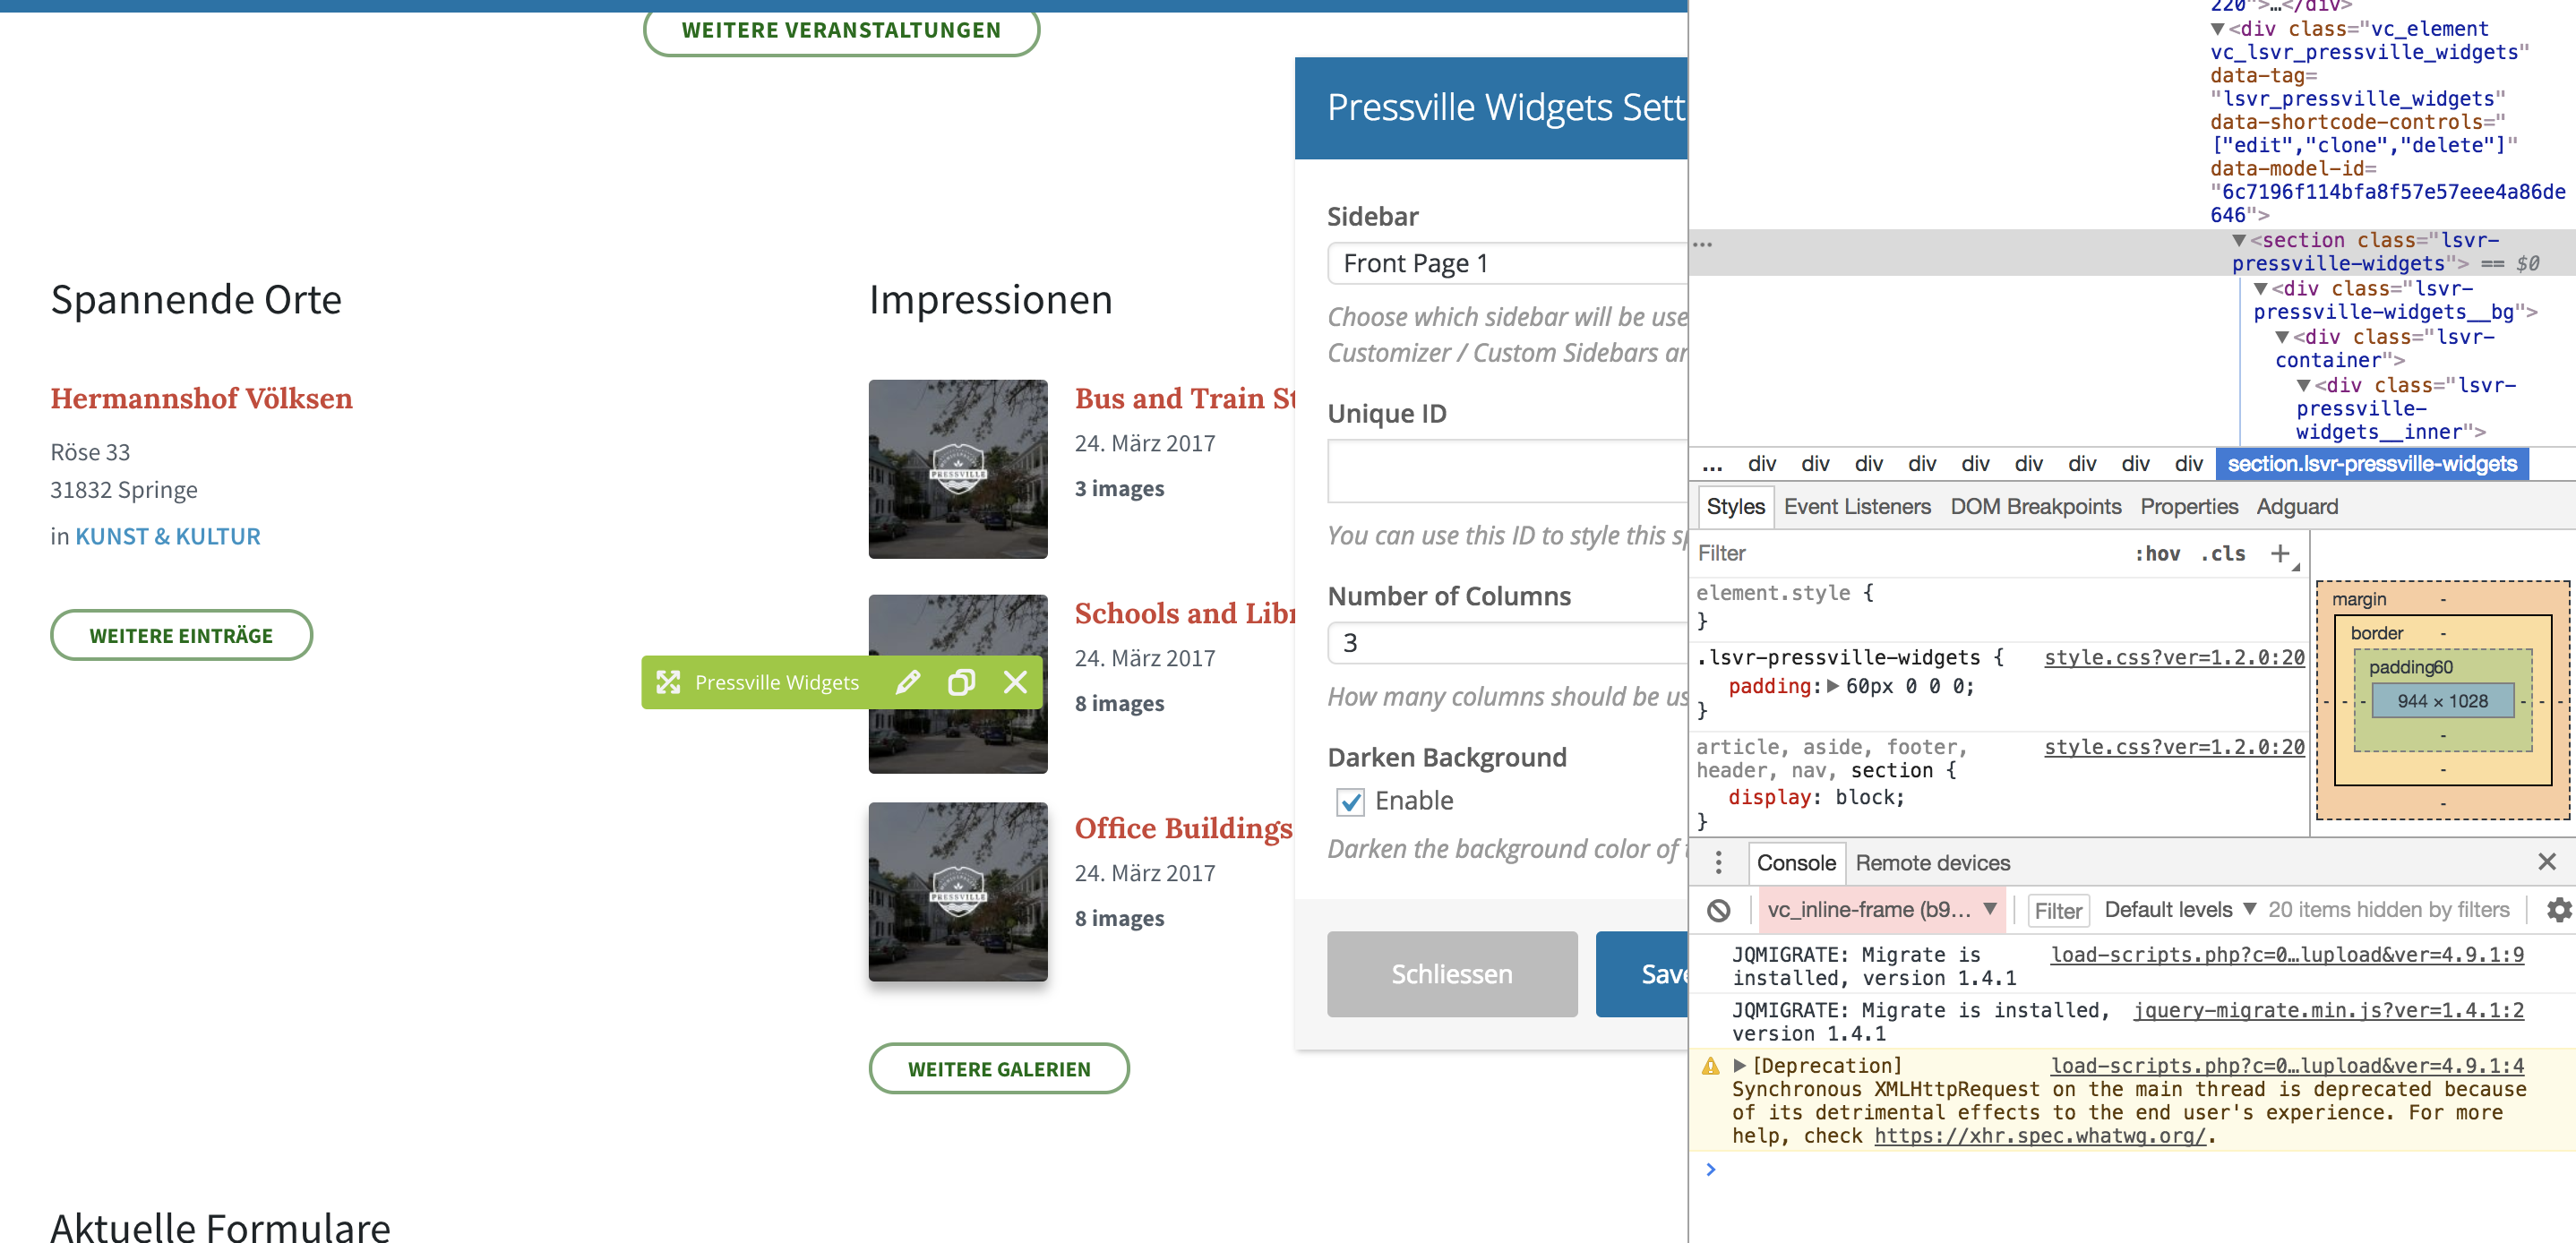Screen dimensions: 2576x1243
Task: Click WEITERE VERANSTALTUNGEN button
Action: (x=841, y=30)
